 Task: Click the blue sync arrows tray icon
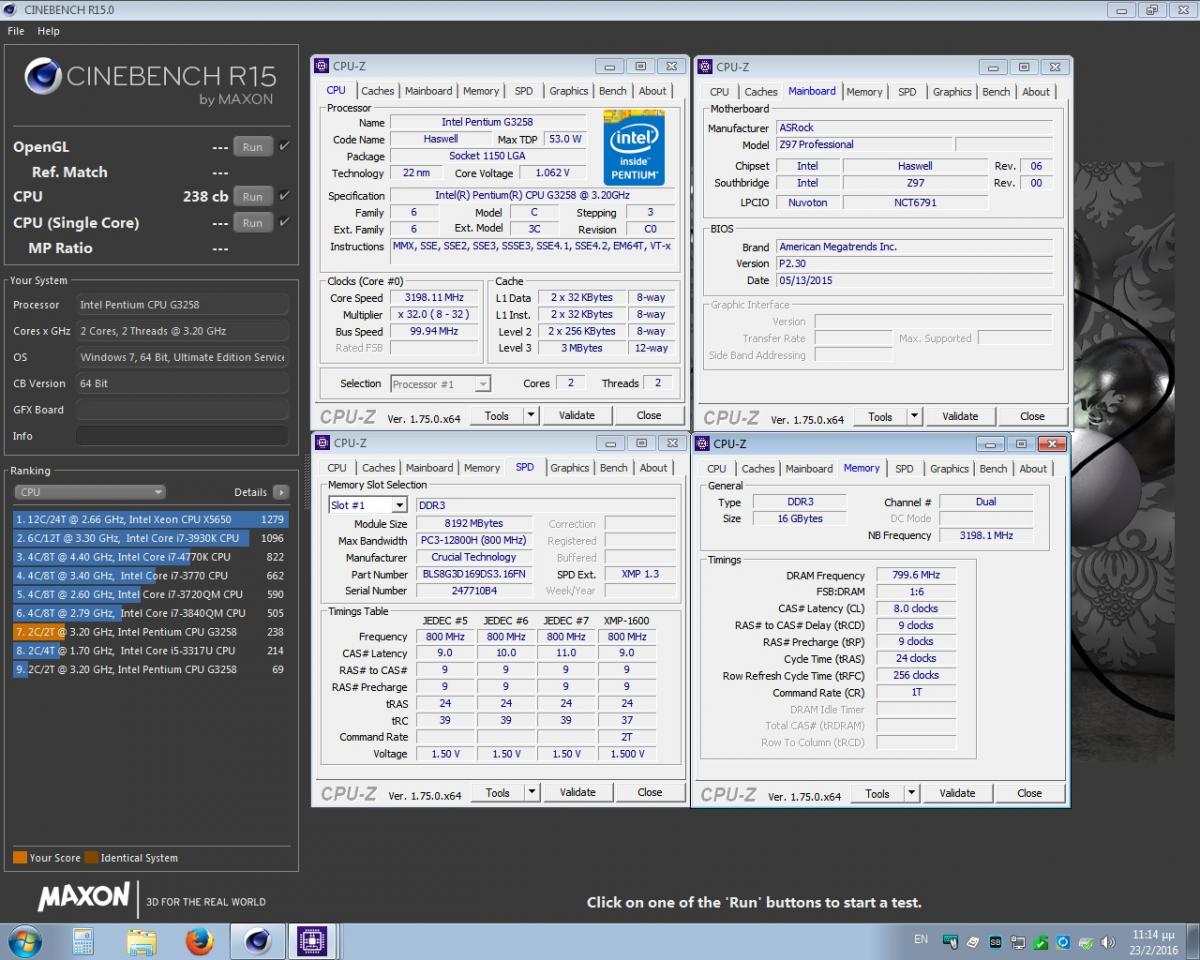click(x=1063, y=942)
